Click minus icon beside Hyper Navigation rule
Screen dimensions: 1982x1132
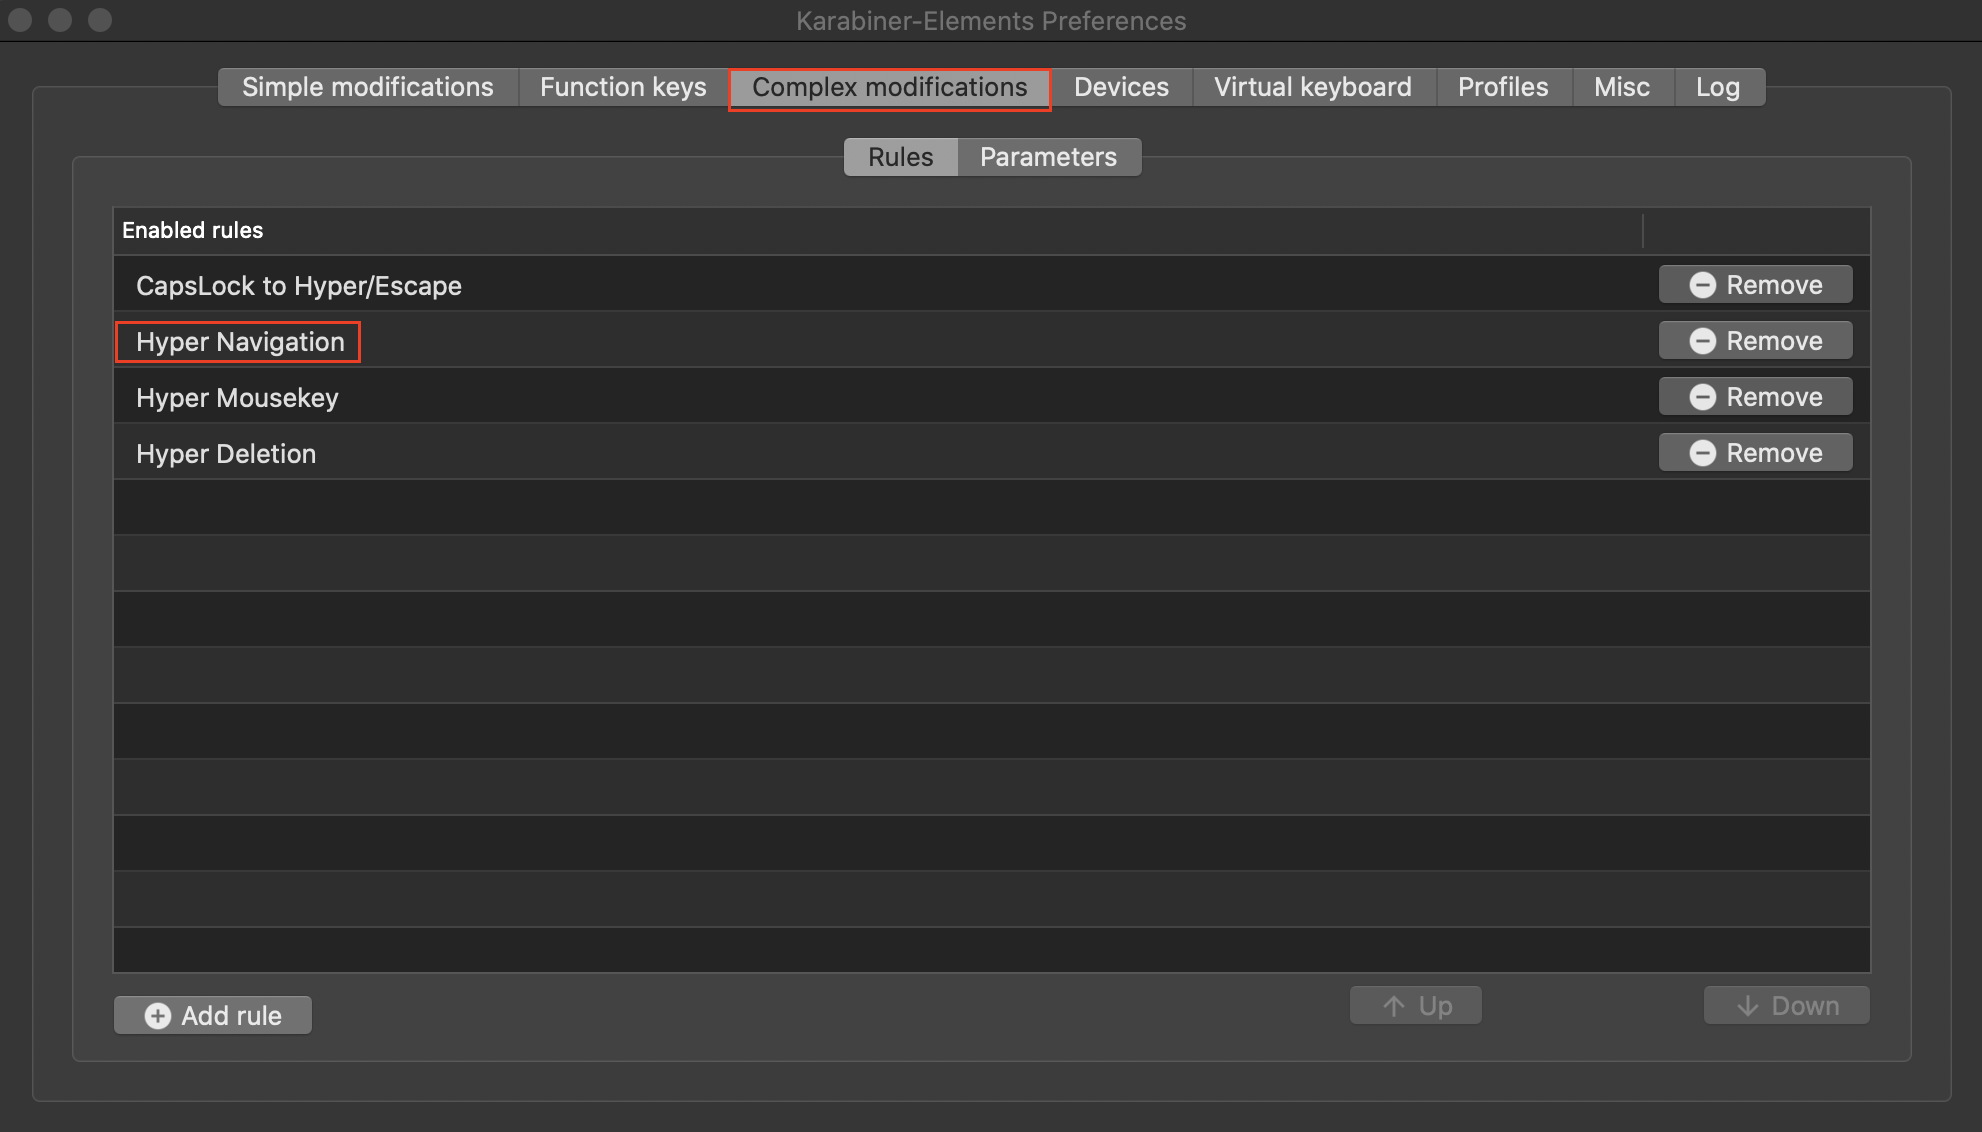1702,341
